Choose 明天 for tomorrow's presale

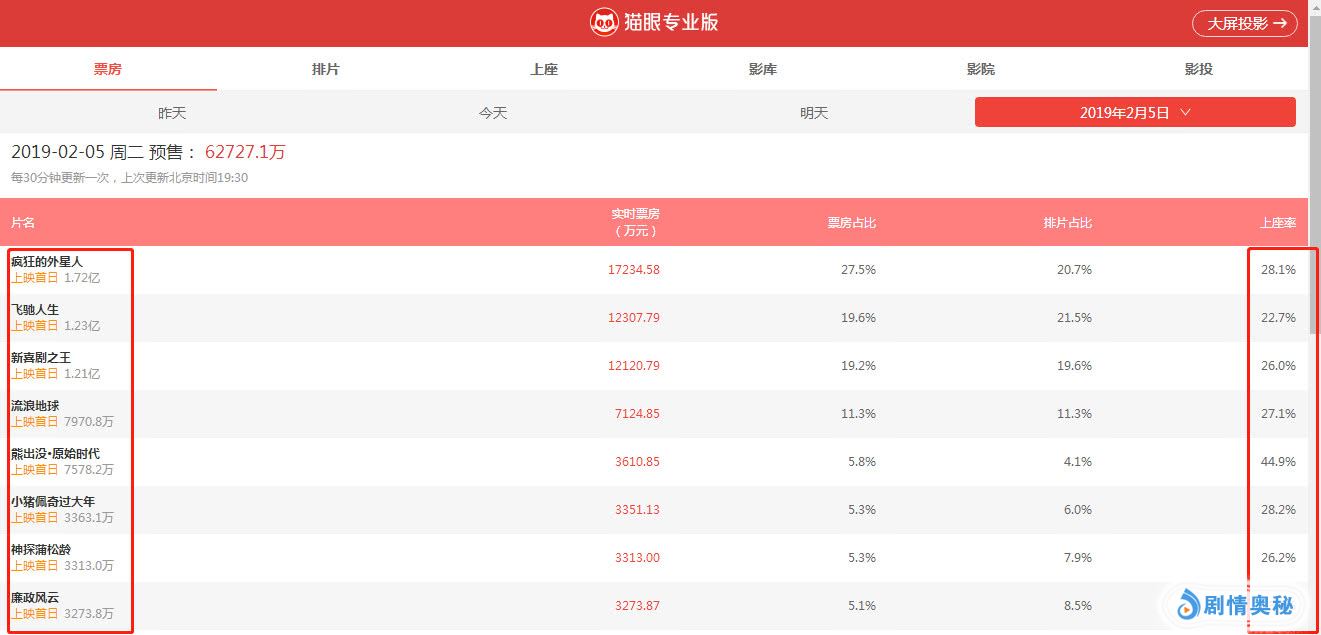[x=814, y=113]
